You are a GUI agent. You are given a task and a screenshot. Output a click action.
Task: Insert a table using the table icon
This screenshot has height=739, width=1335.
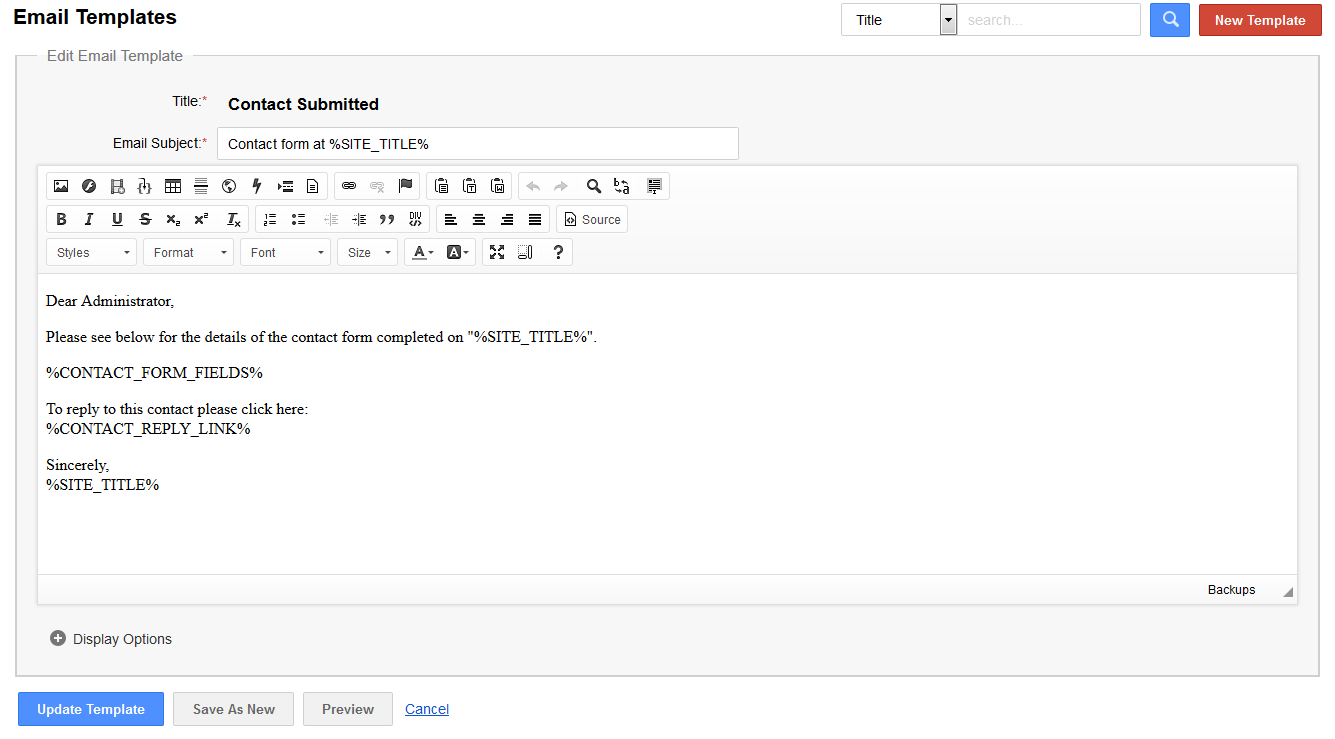173,186
